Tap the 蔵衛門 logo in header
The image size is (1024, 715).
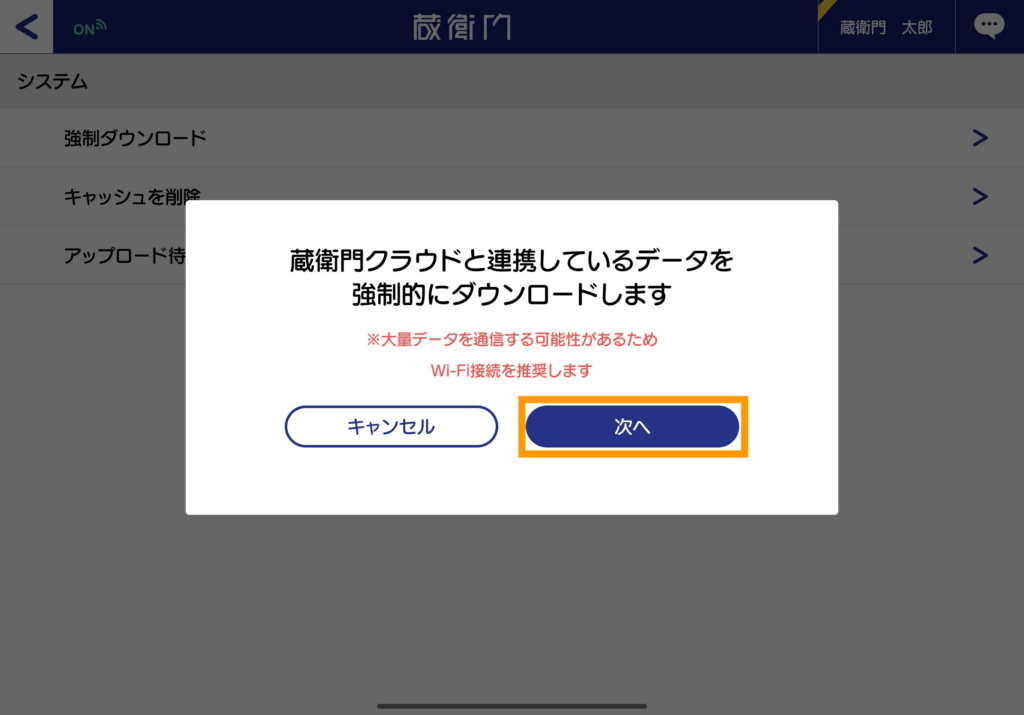[462, 27]
